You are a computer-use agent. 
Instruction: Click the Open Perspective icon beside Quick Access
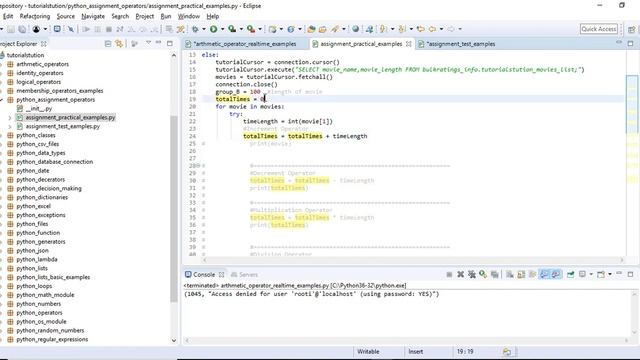pyautogui.click(x=631, y=29)
